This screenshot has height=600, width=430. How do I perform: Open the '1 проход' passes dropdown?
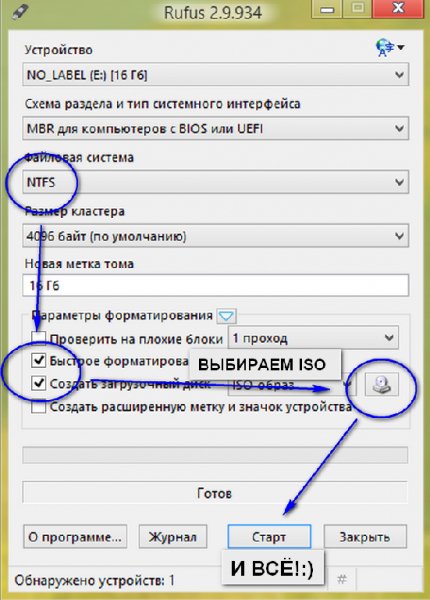[313, 338]
